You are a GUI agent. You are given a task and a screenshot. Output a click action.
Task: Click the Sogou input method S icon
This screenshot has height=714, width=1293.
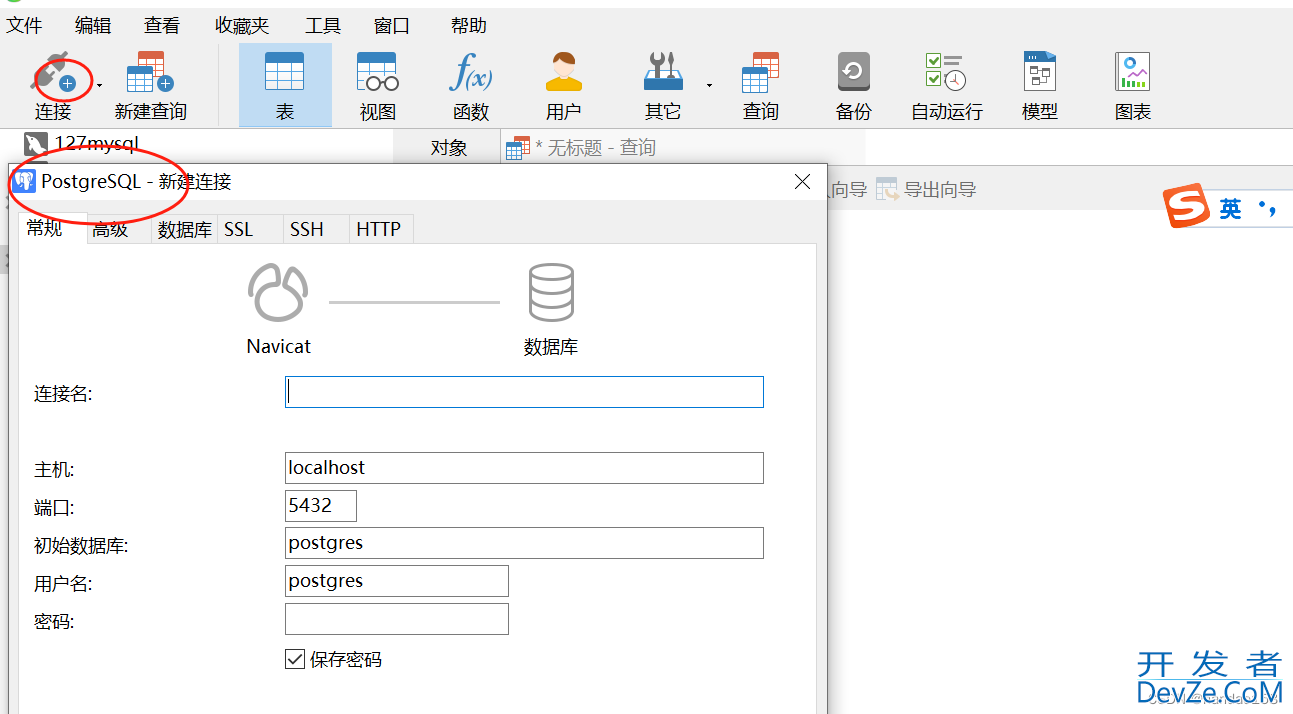1186,207
